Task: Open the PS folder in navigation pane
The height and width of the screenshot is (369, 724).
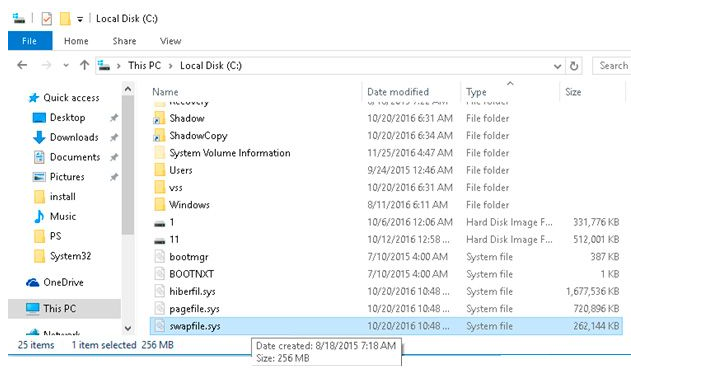Action: [55, 236]
